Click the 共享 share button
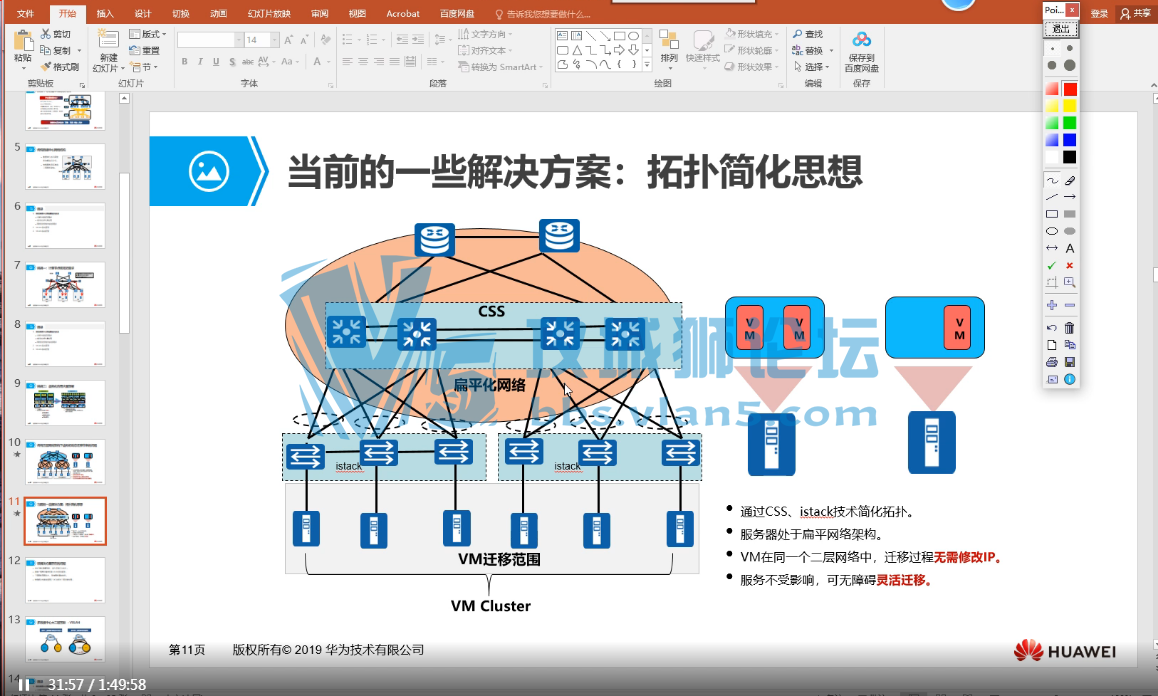This screenshot has height=696, width=1158. pyautogui.click(x=1136, y=13)
